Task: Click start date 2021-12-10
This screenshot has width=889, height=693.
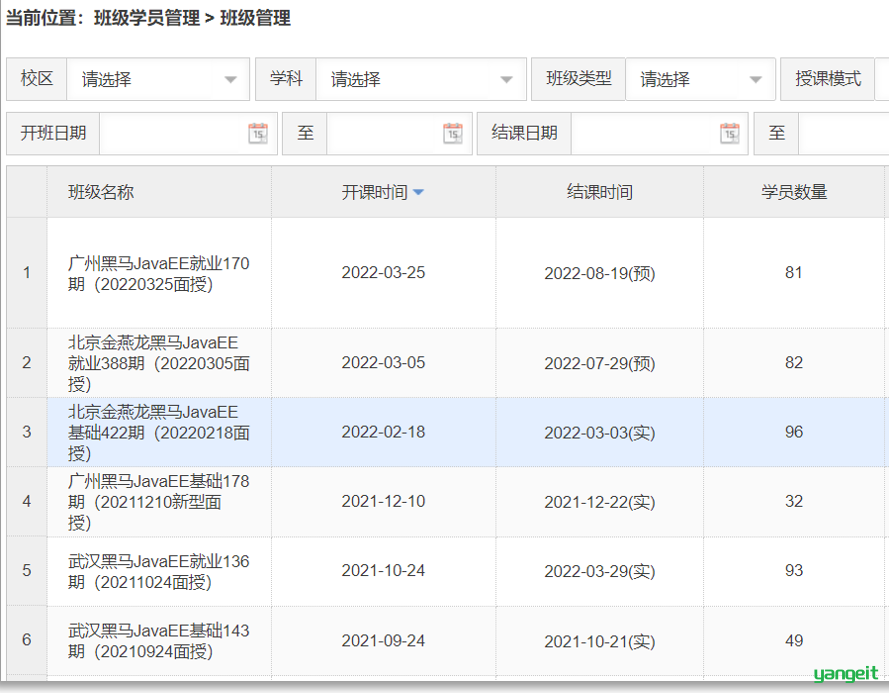Action: [383, 502]
